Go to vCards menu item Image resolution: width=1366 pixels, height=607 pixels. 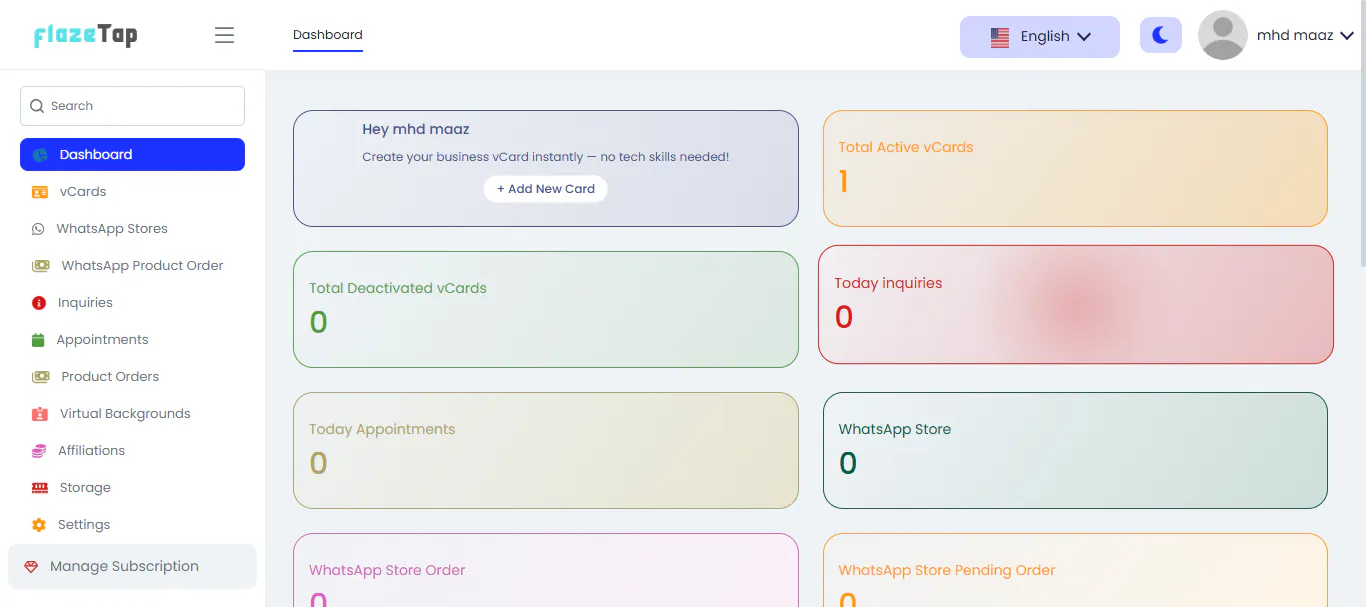pyautogui.click(x=132, y=192)
